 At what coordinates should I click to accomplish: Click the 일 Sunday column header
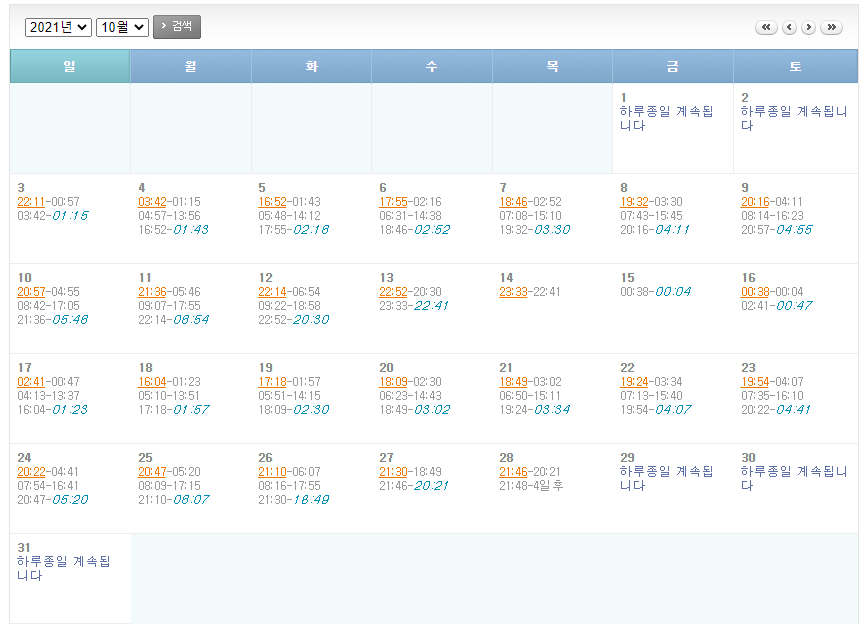pos(70,66)
